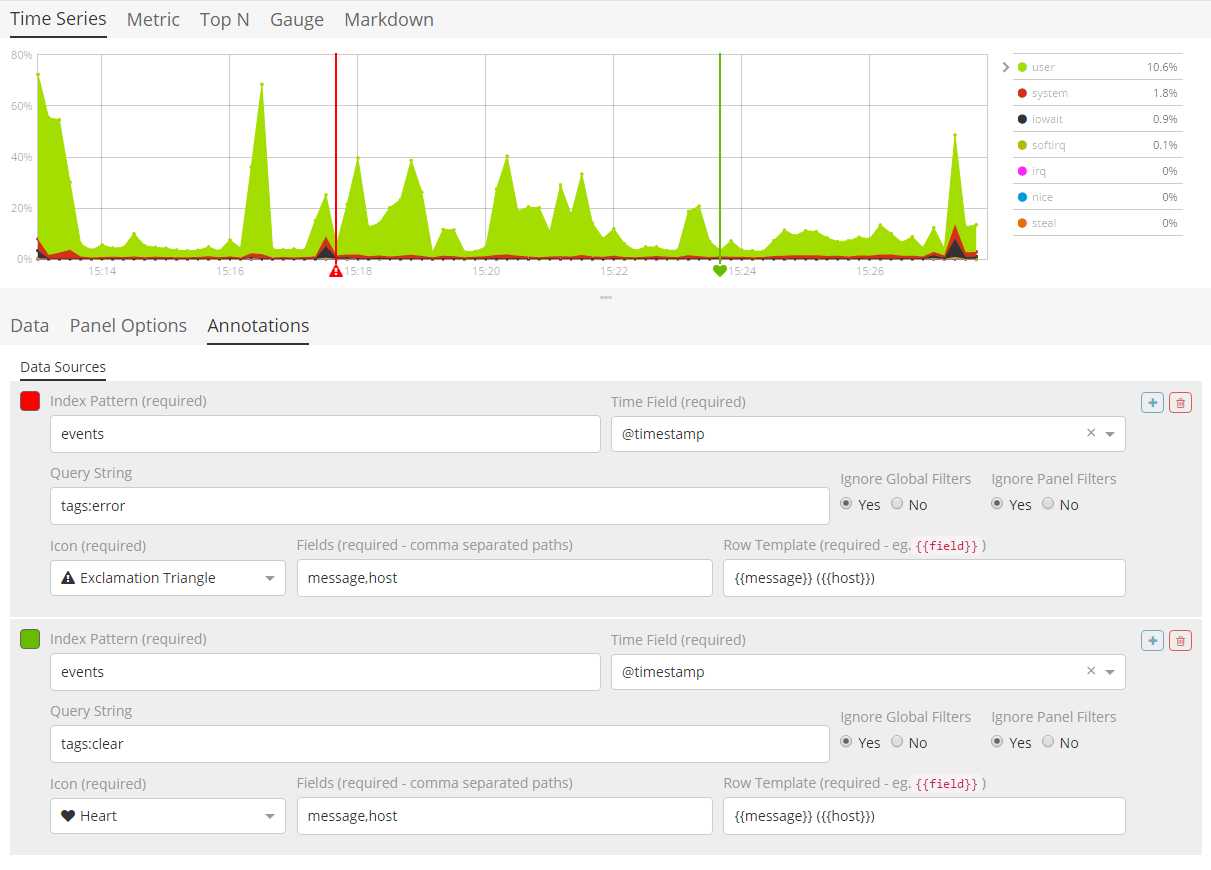Open the Exclamation Triangle icon dropdown
This screenshot has width=1211, height=870.
pyautogui.click(x=168, y=578)
